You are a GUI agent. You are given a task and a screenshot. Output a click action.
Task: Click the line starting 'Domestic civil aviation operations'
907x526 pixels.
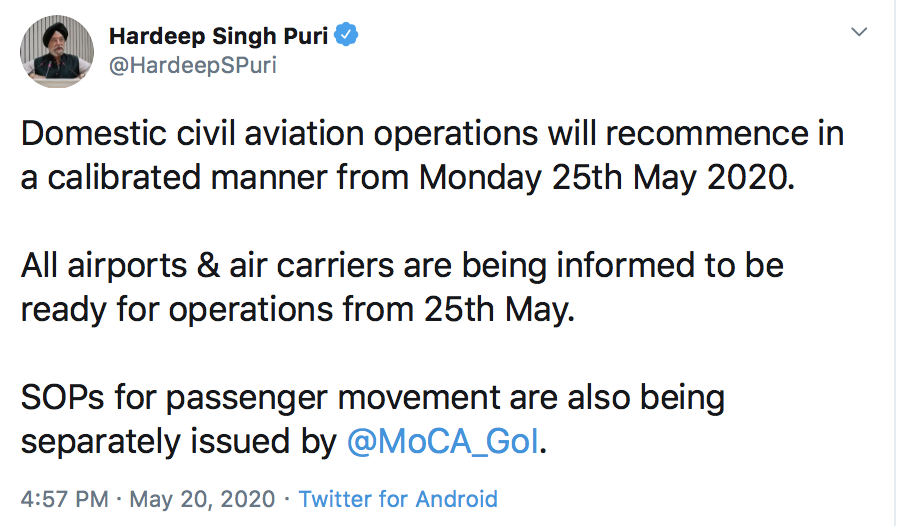click(432, 133)
